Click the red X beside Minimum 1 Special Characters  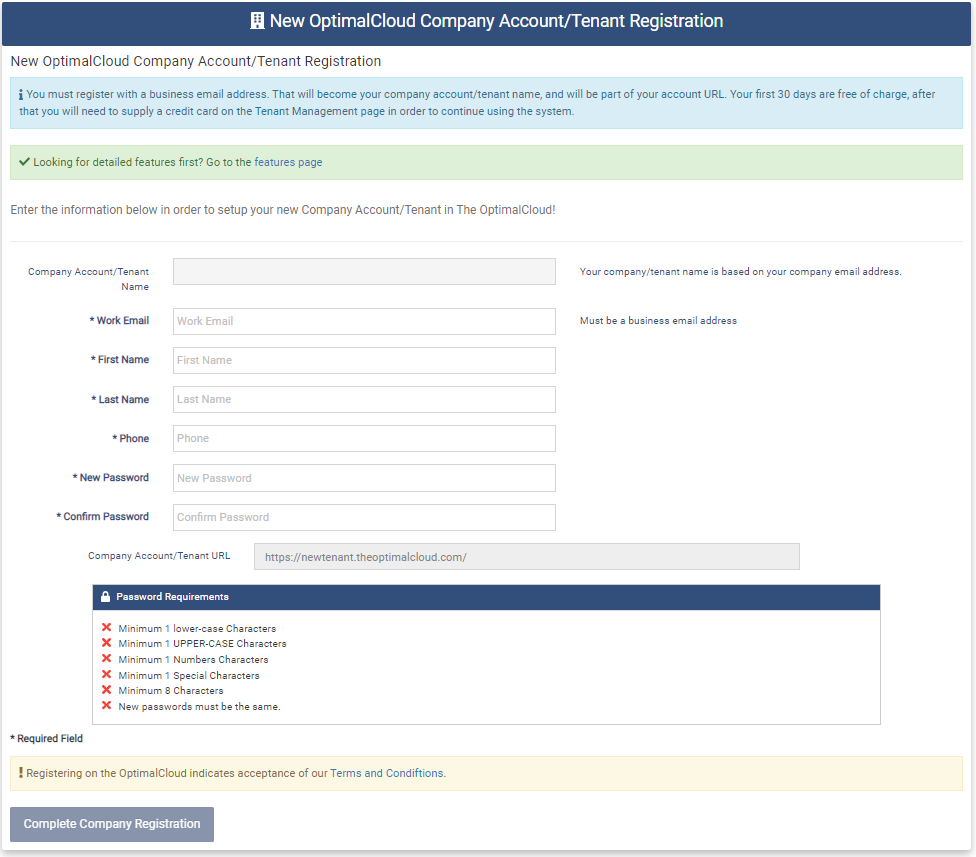click(x=106, y=675)
